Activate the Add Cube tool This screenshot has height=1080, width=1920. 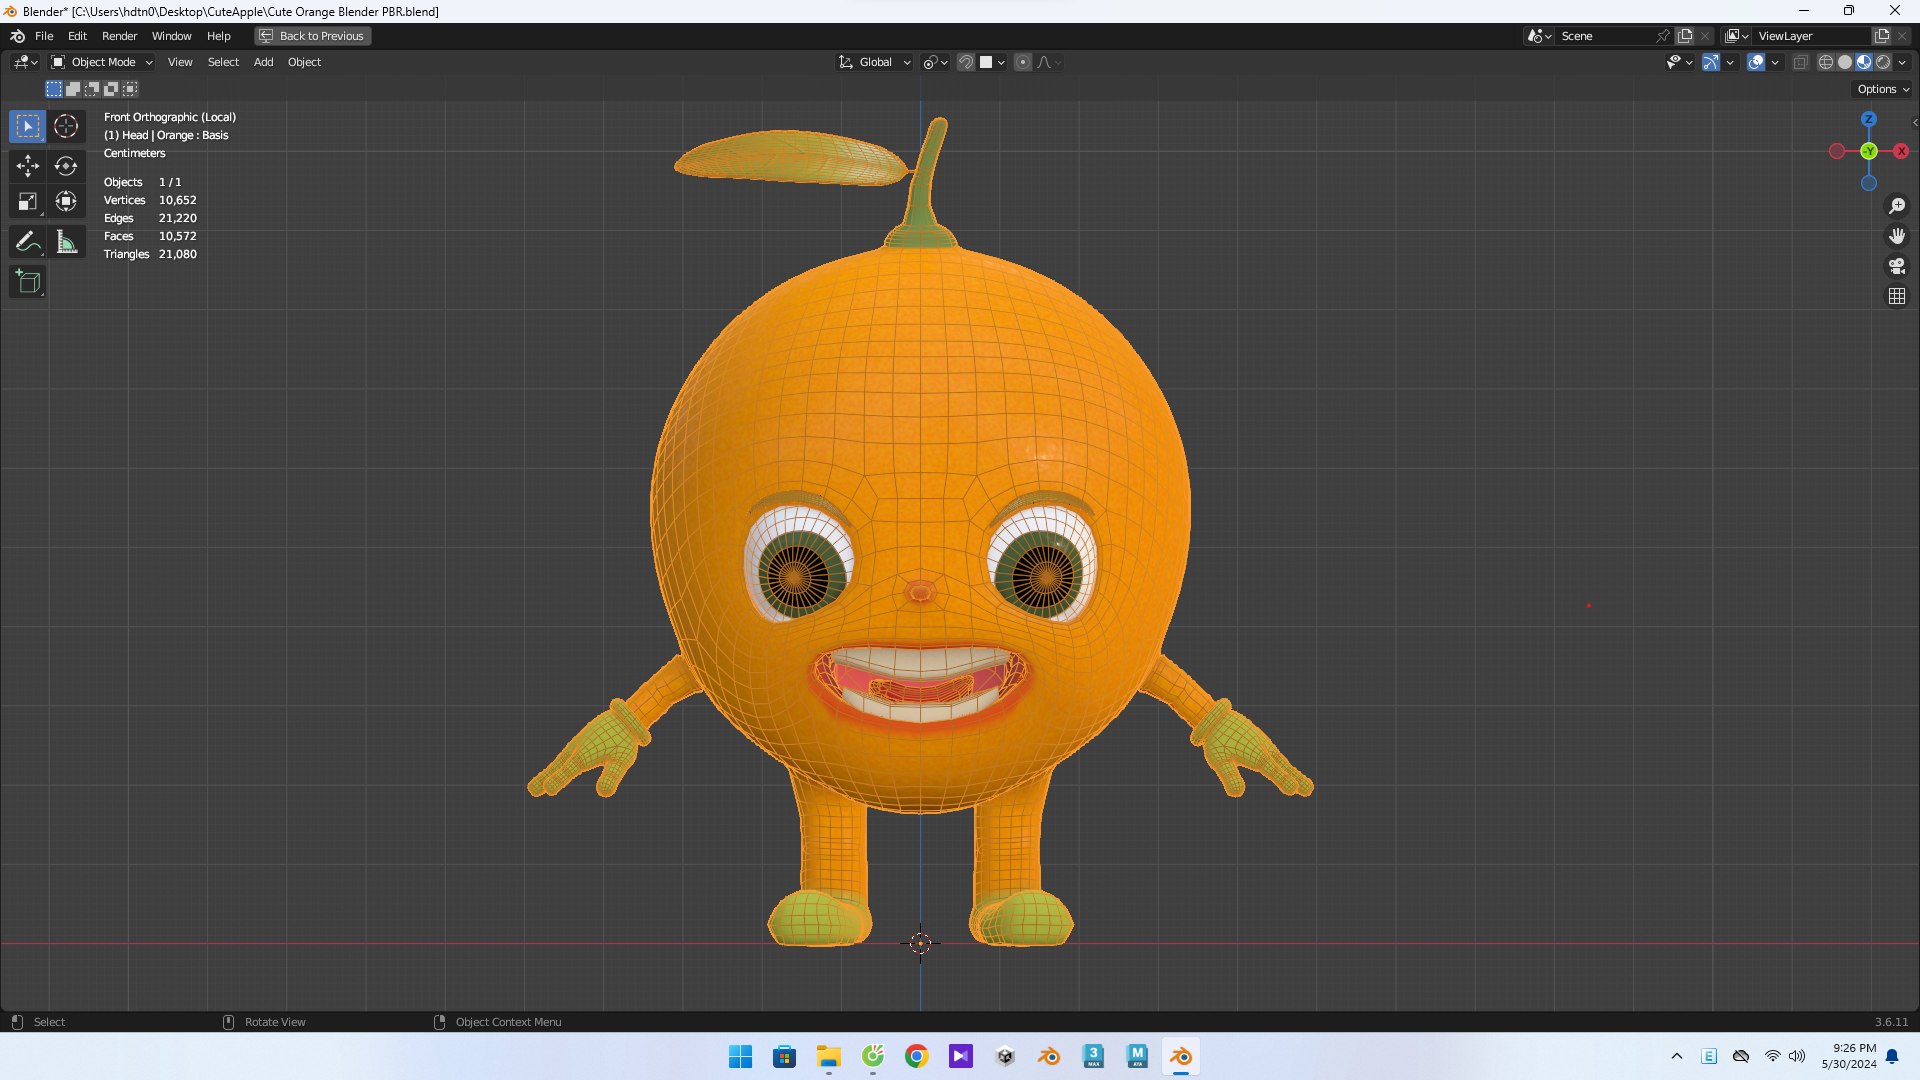(28, 282)
